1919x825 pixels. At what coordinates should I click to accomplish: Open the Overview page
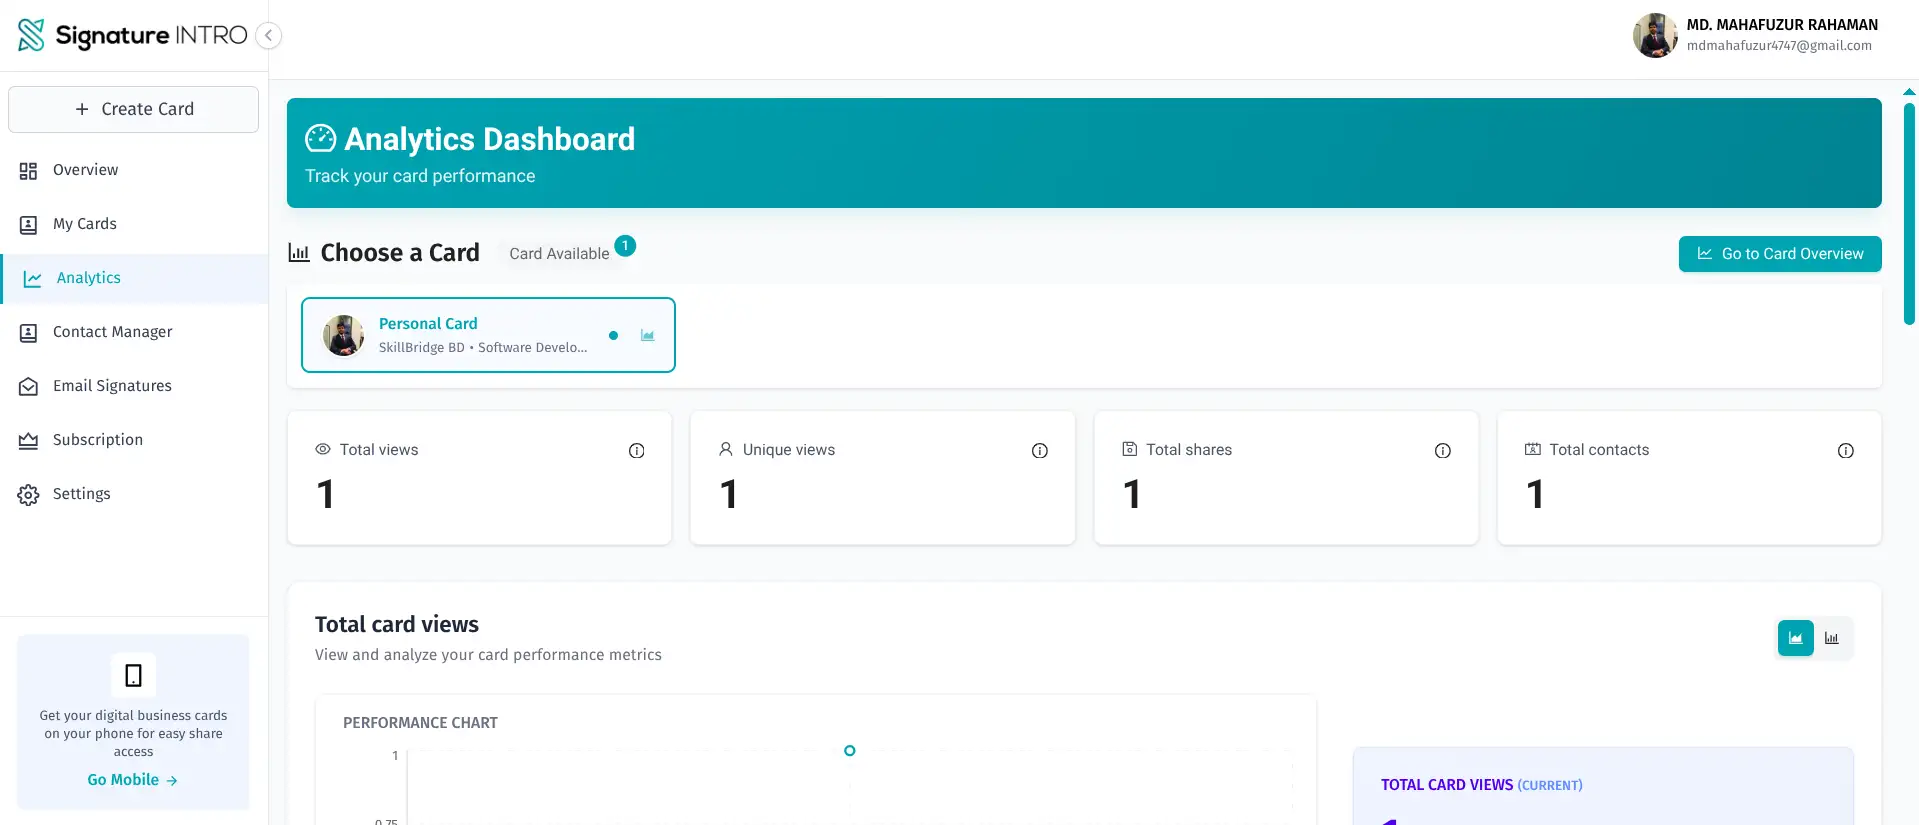pos(85,170)
